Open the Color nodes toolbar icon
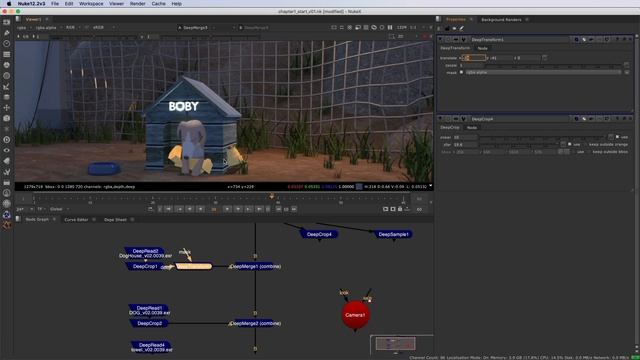This screenshot has width=640, height=360. [7, 64]
